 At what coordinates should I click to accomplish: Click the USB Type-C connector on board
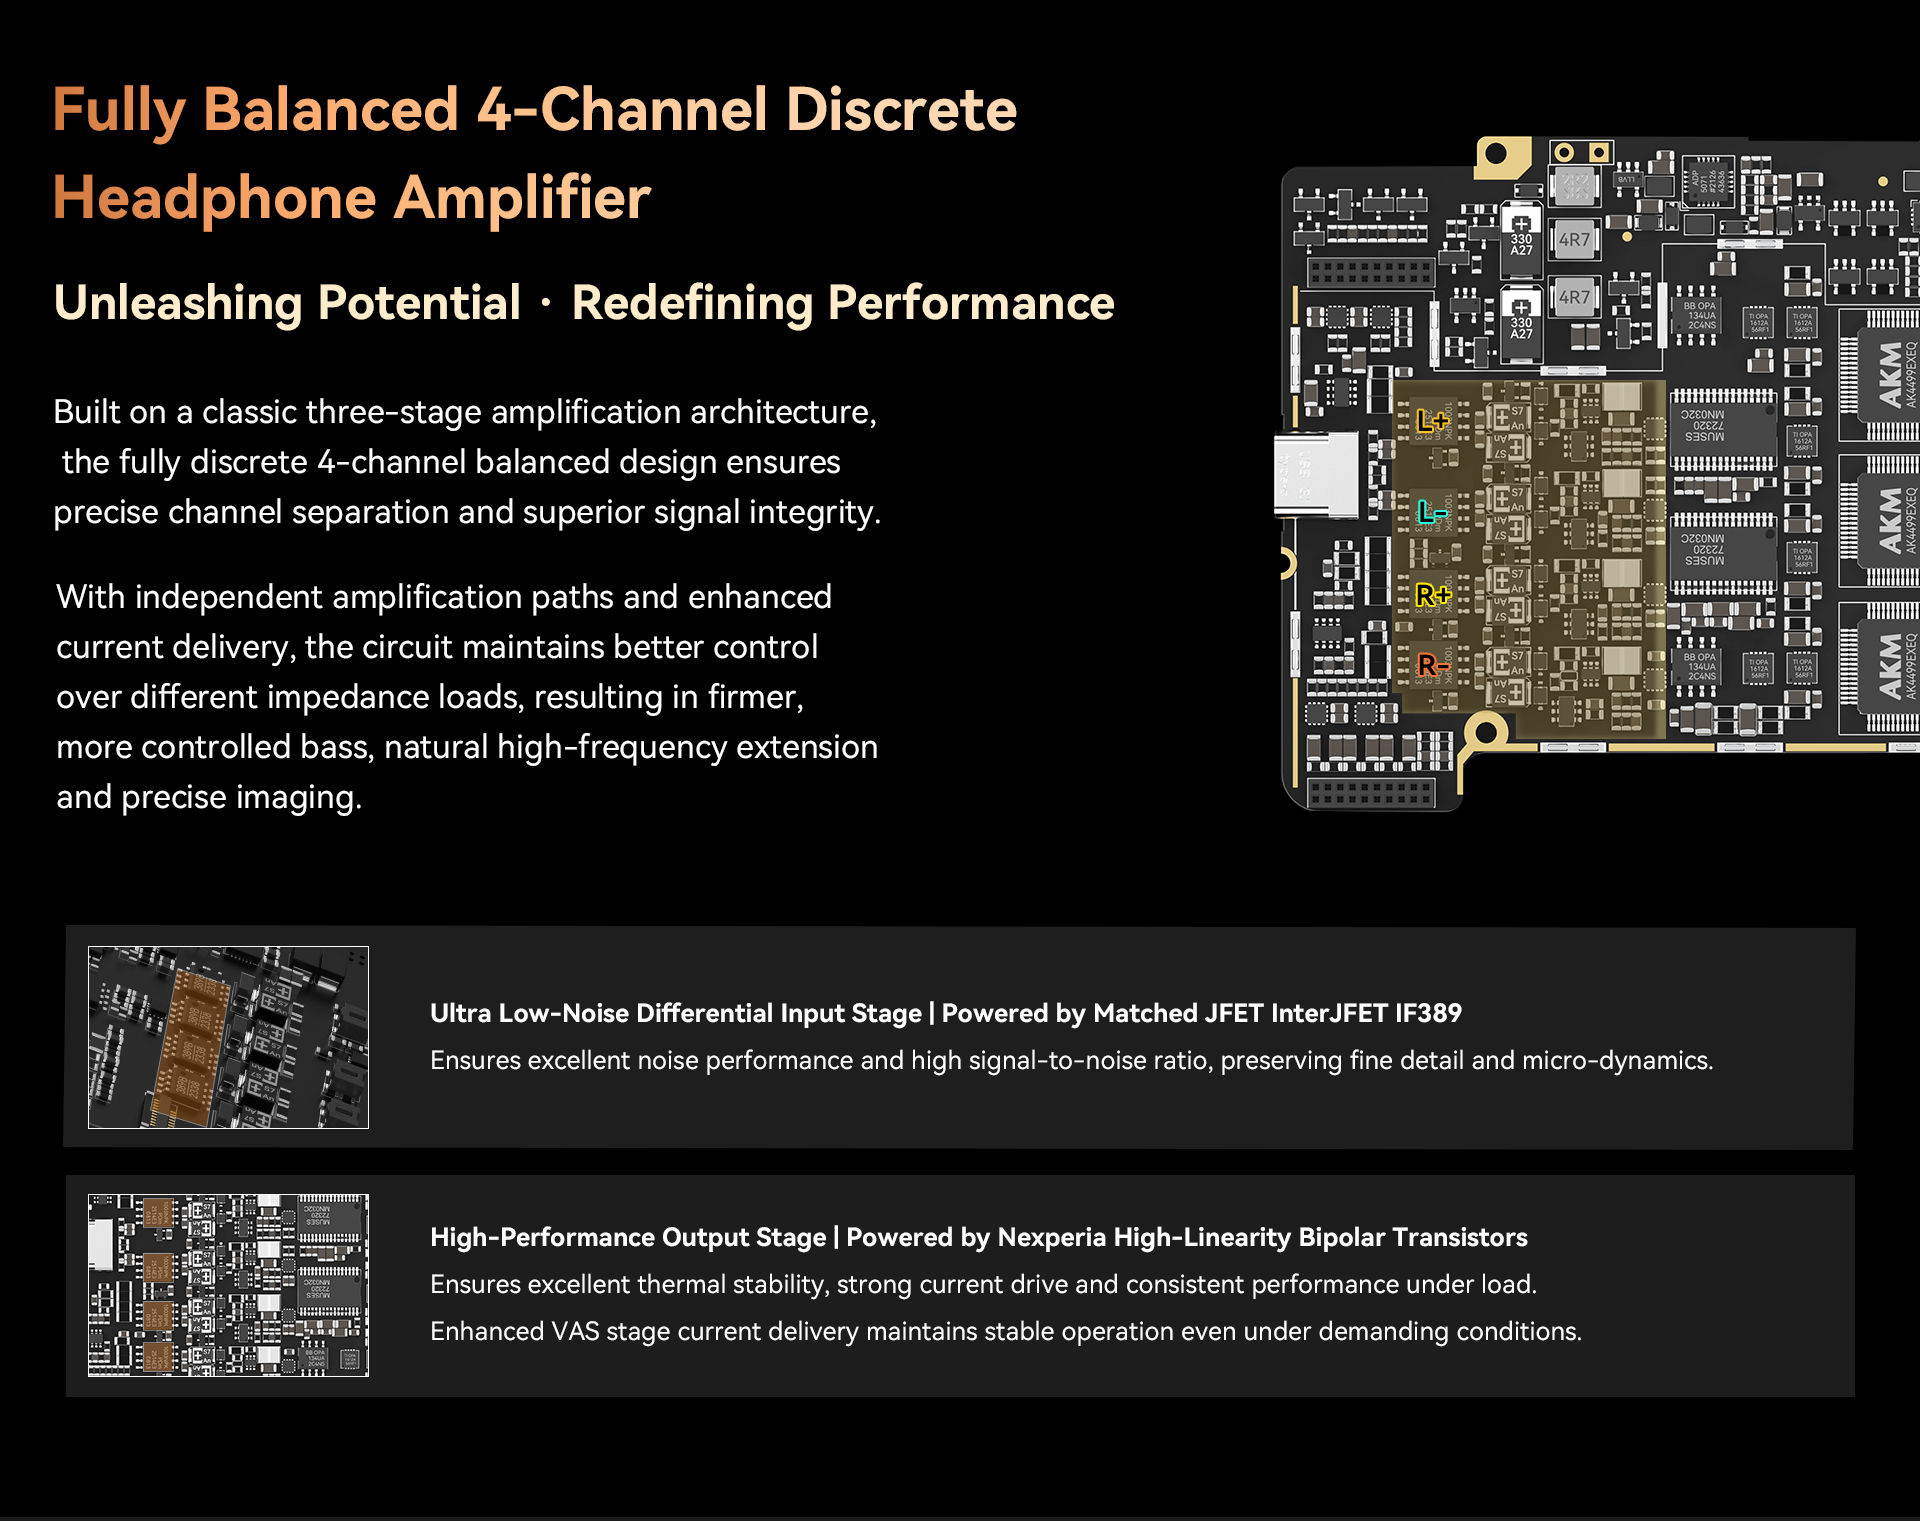pos(1317,474)
